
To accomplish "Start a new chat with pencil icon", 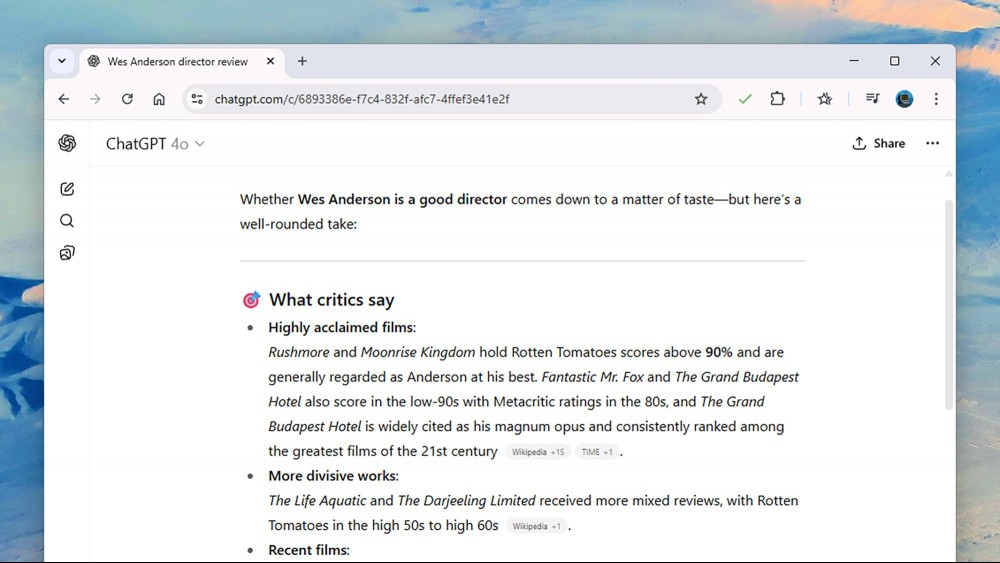I will 67,189.
